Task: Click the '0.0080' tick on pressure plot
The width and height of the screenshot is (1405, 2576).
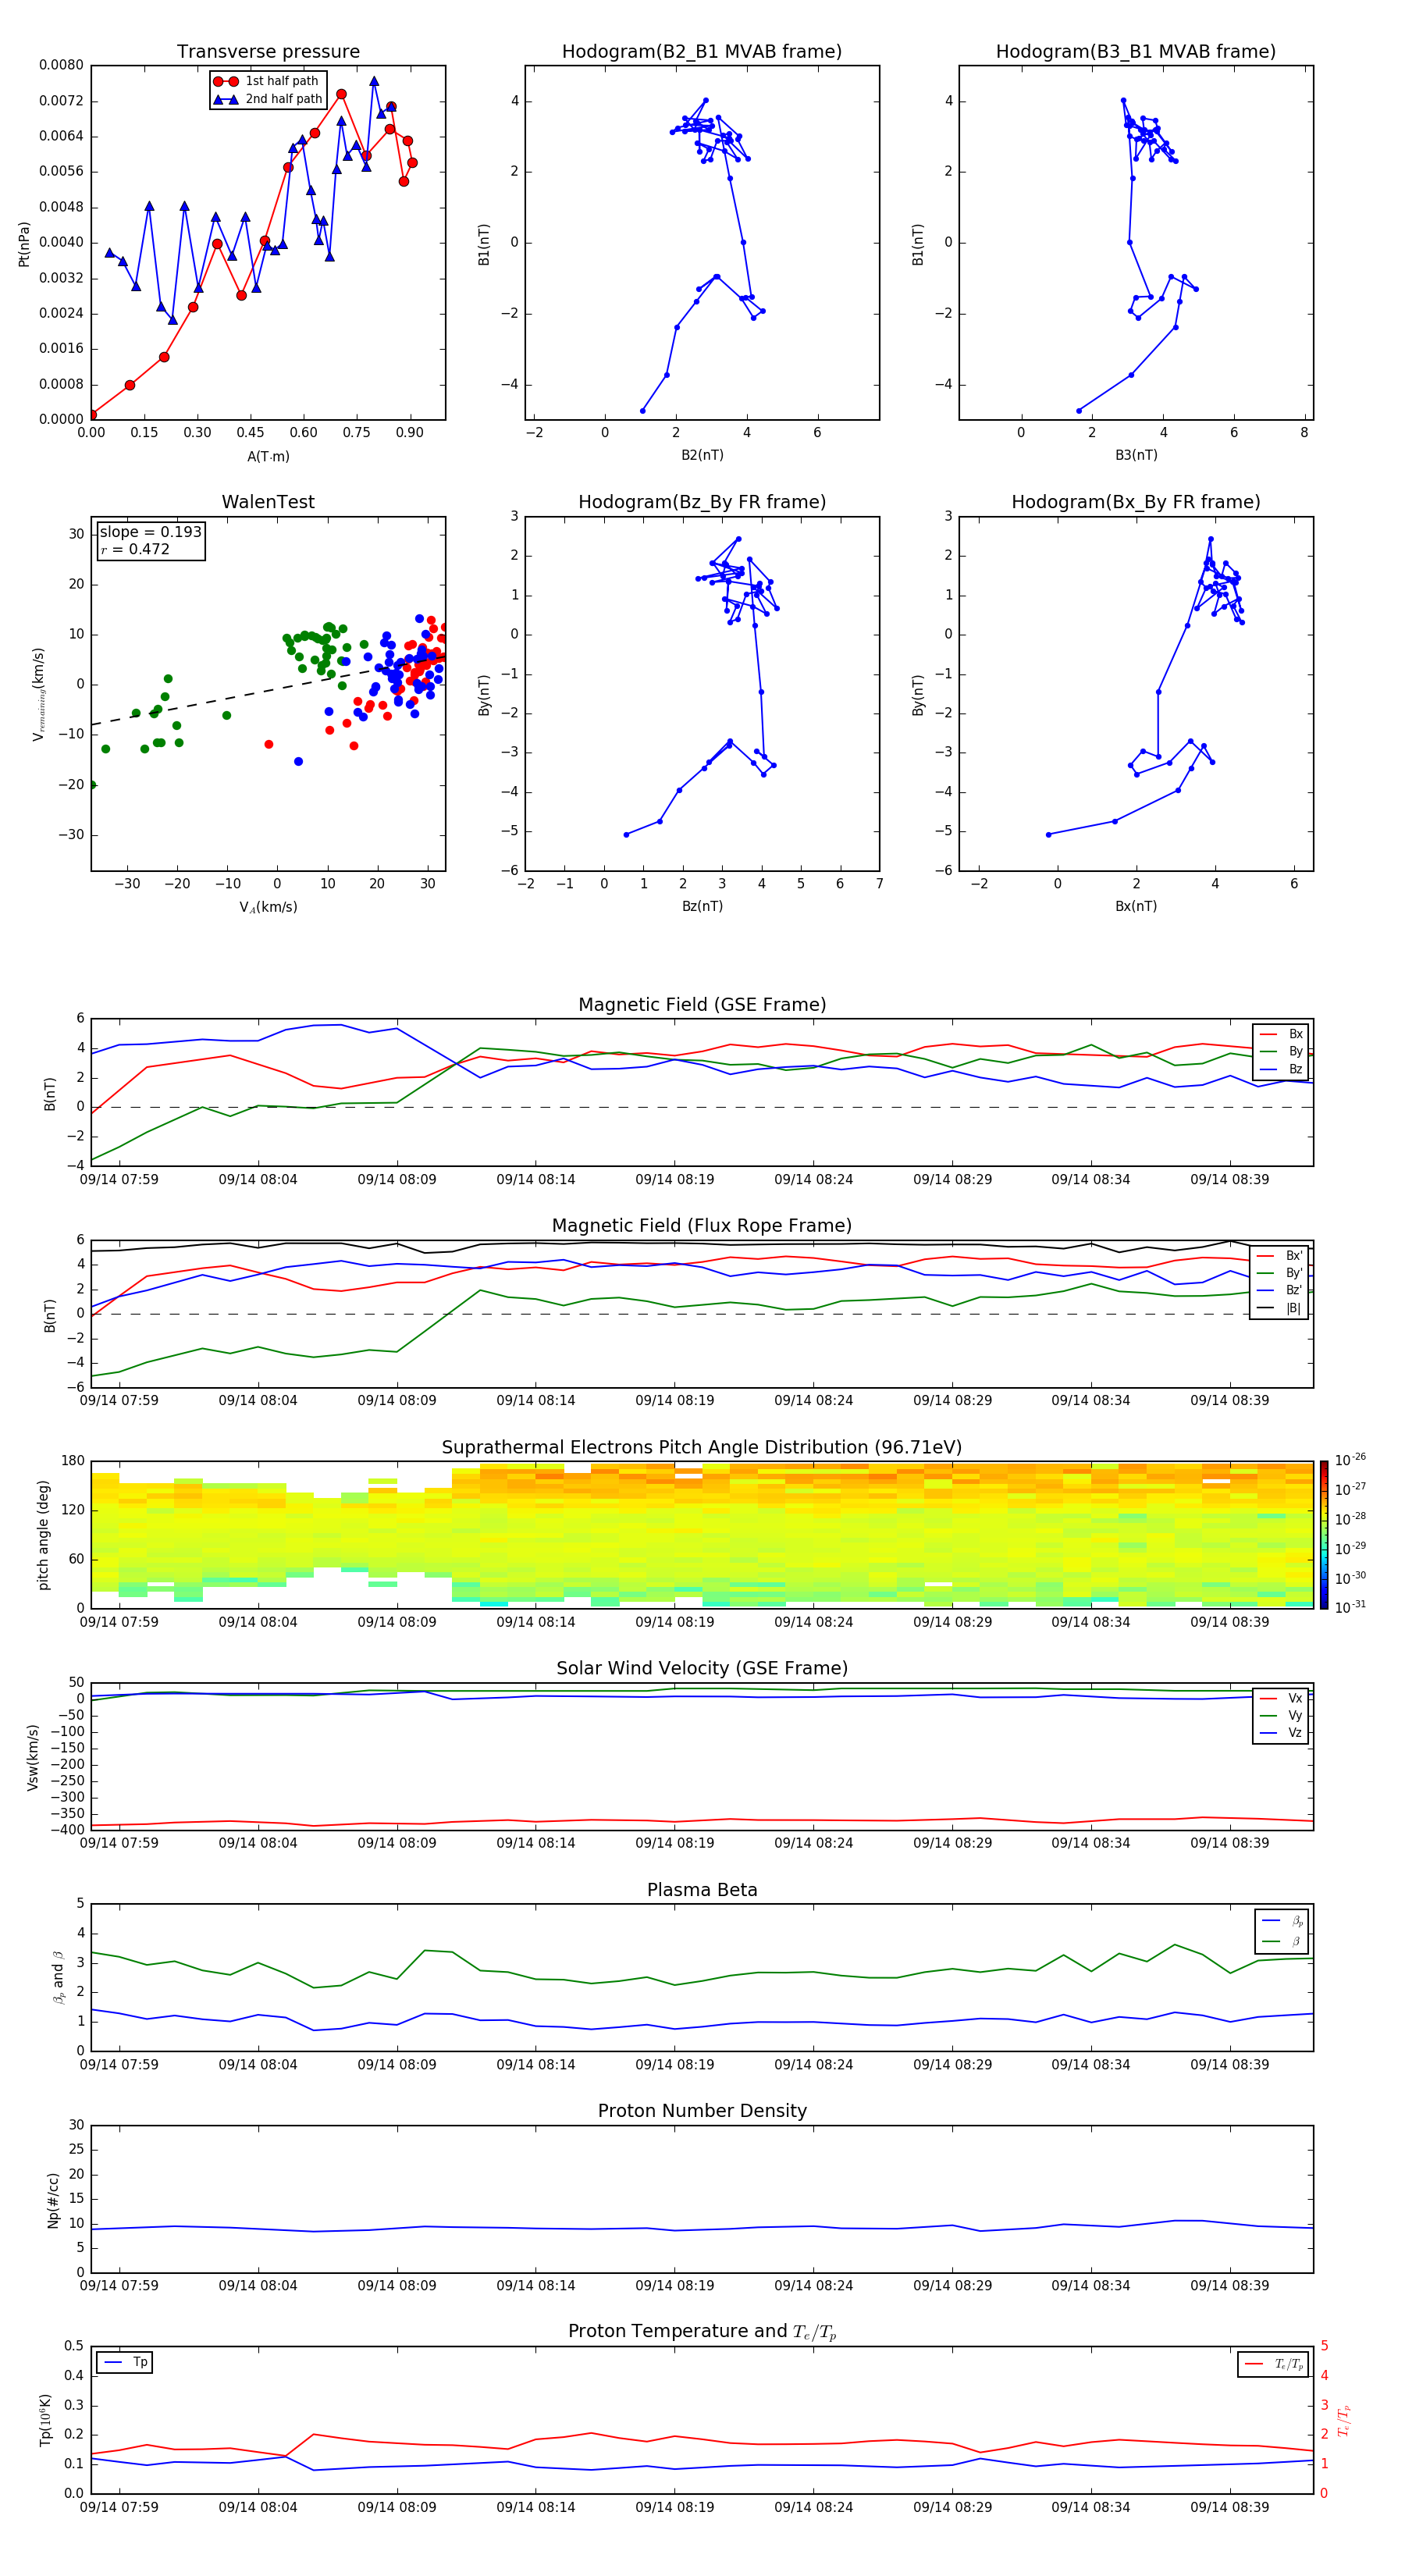Action: click(x=61, y=65)
